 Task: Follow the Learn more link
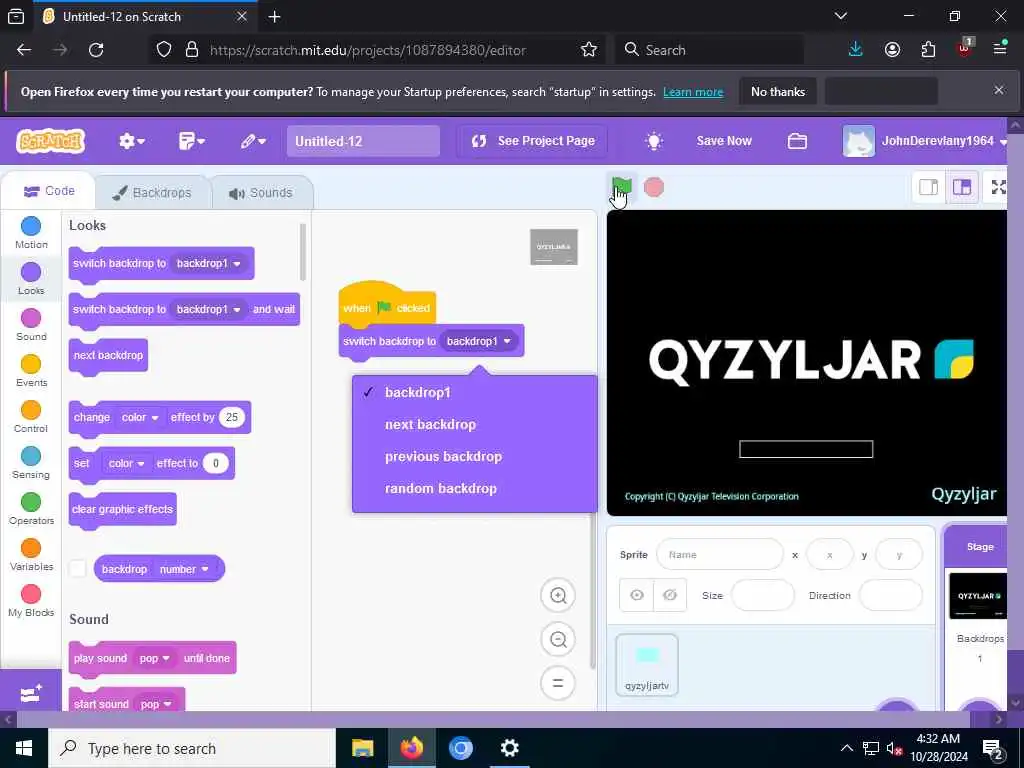tap(693, 92)
